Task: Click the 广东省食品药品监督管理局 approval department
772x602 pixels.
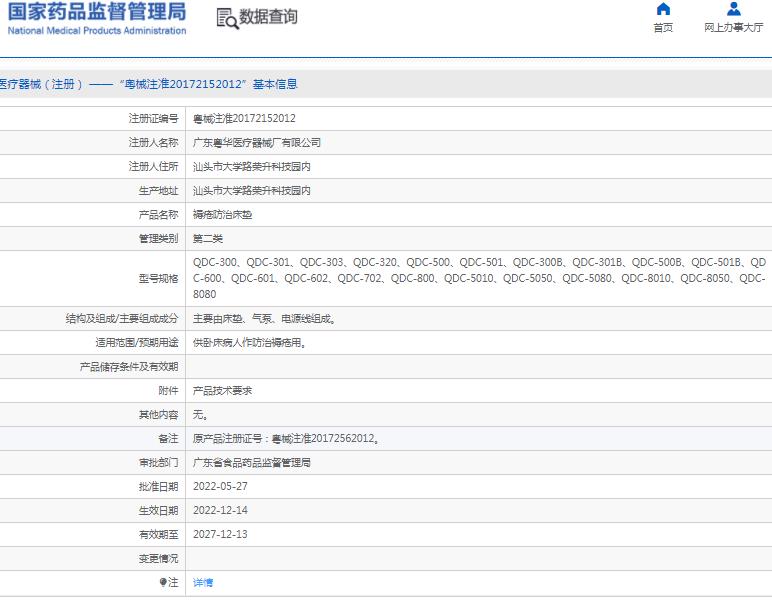Action: point(252,463)
